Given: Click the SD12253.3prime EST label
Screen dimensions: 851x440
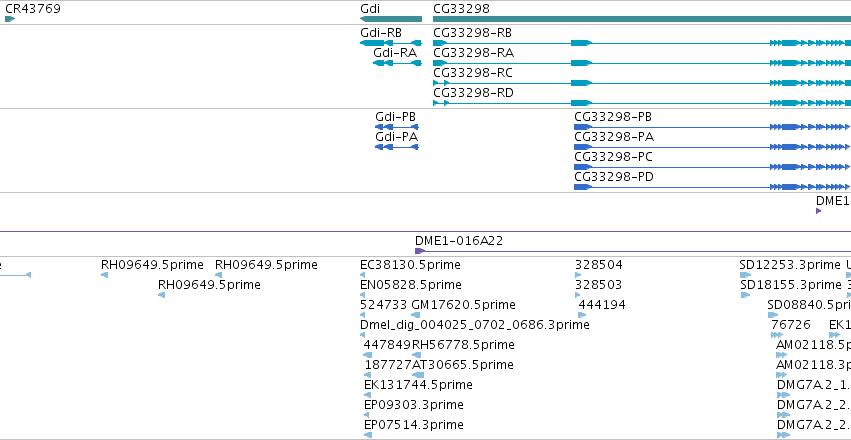Looking at the screenshot, I should (790, 265).
